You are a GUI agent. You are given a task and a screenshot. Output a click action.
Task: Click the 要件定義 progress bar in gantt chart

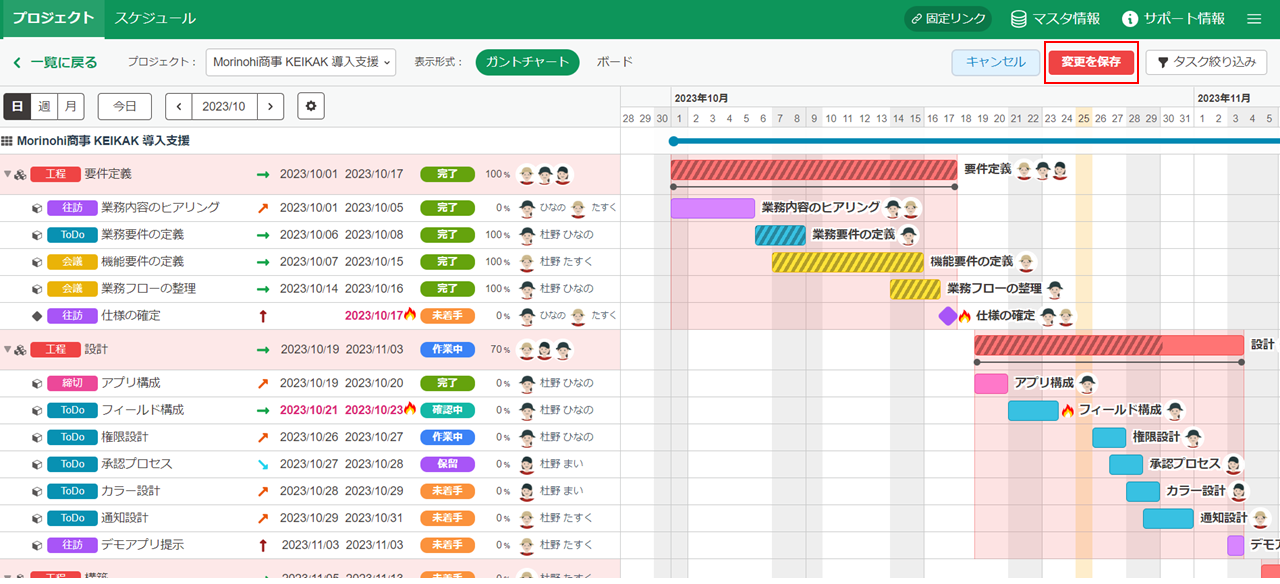coord(814,170)
